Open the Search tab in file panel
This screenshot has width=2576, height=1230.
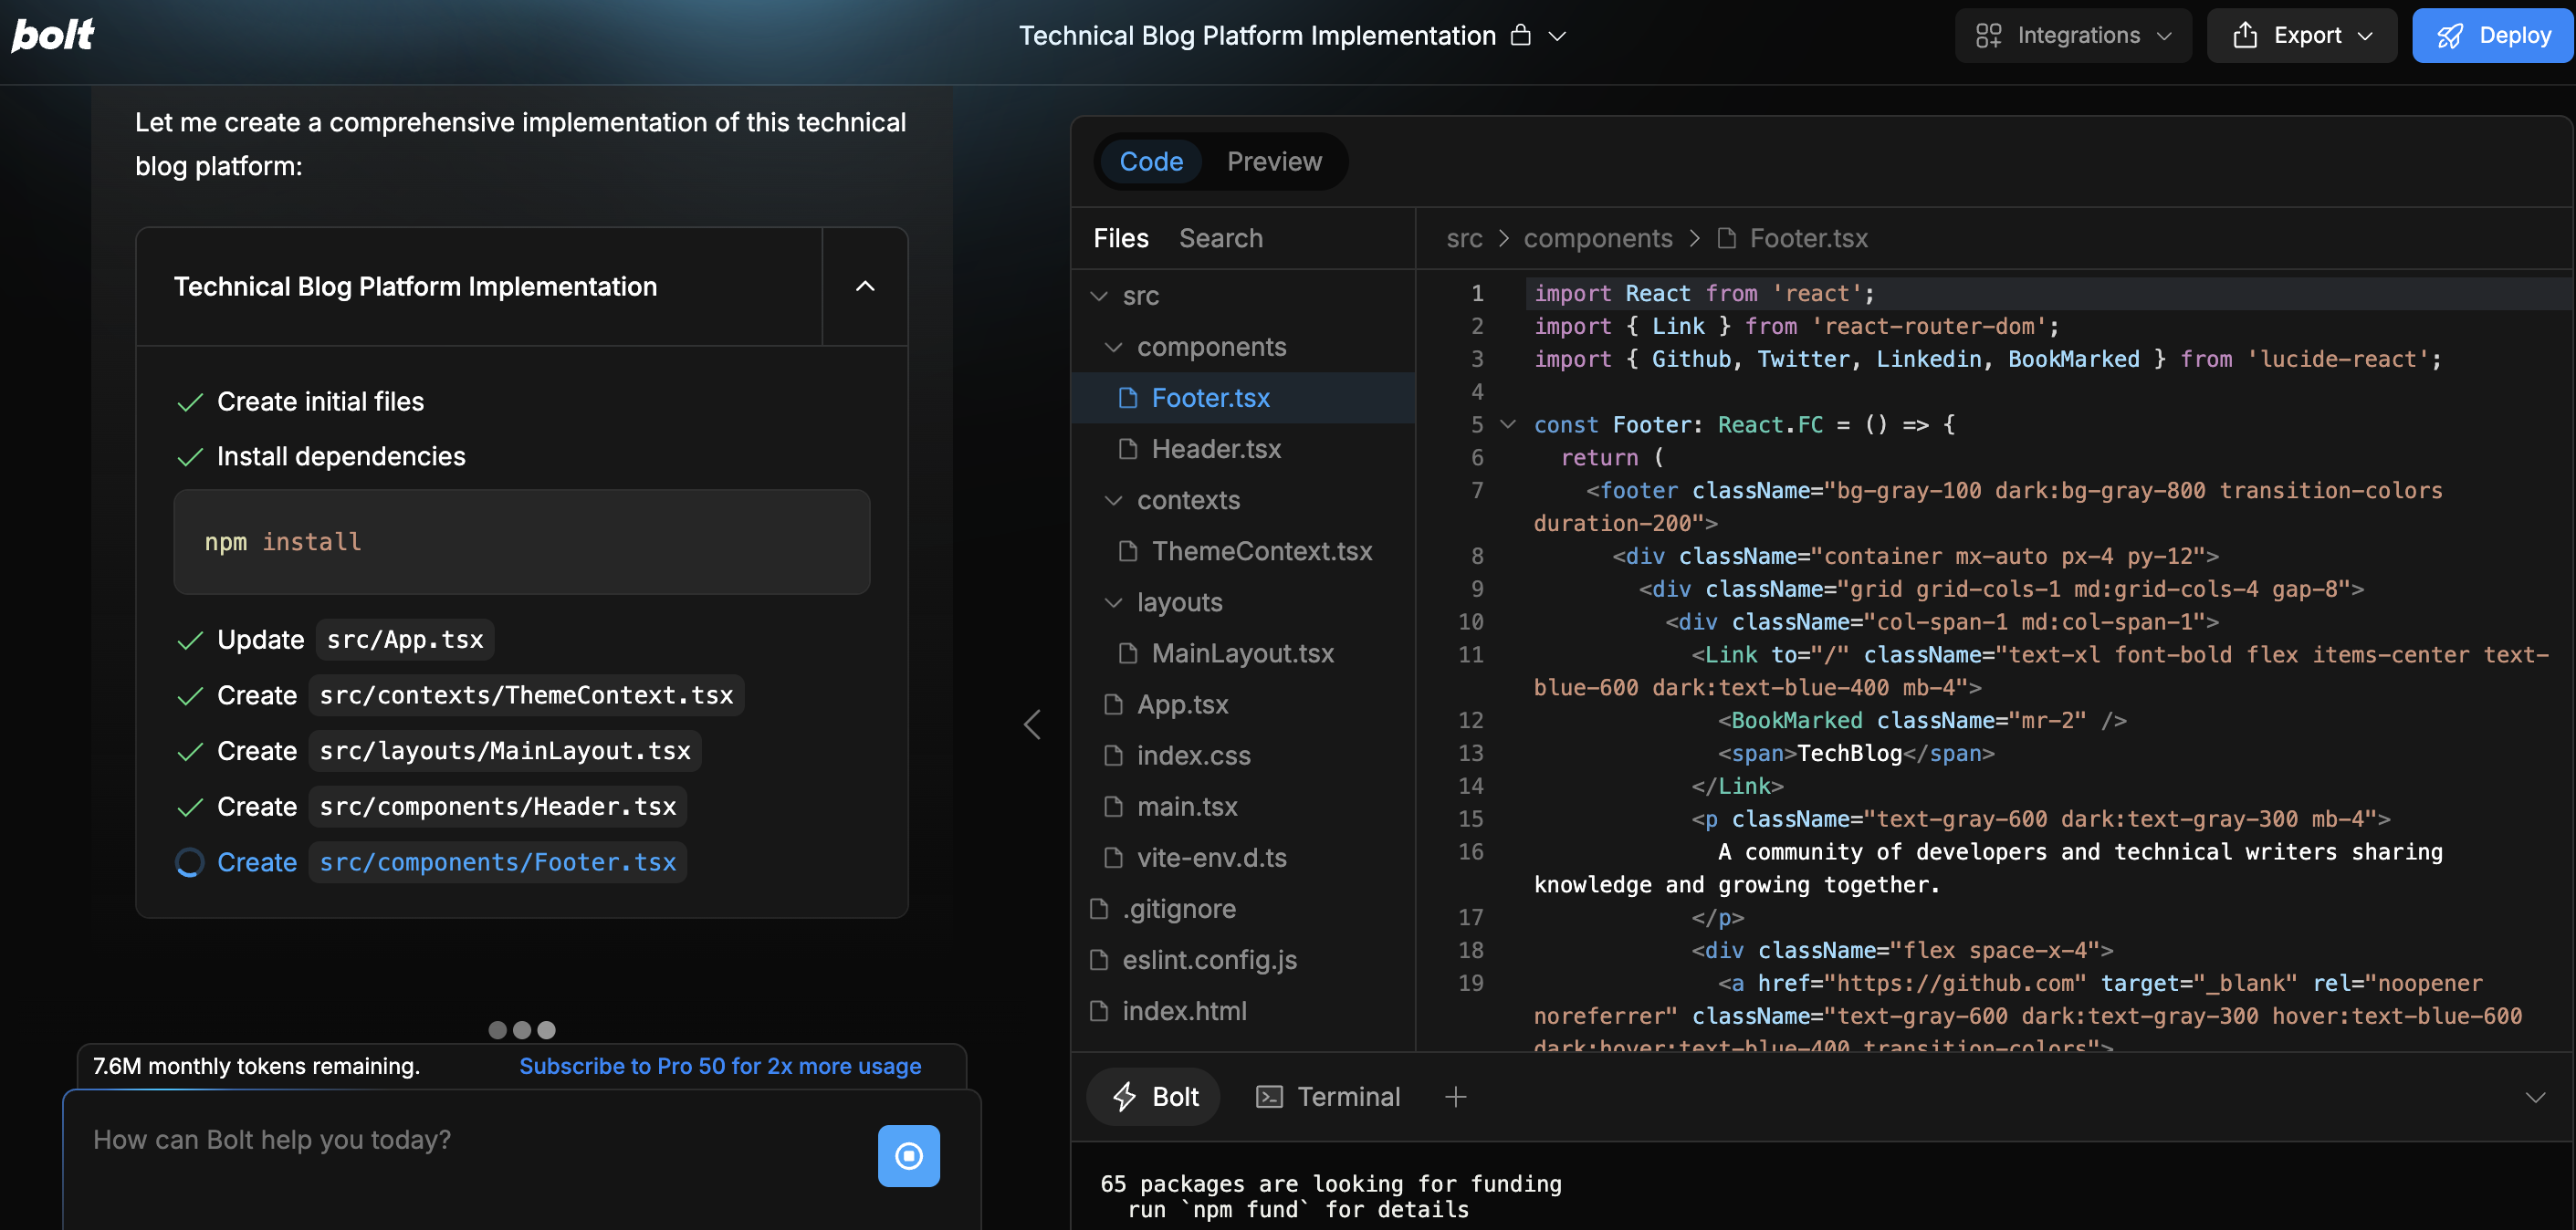pyautogui.click(x=1220, y=238)
